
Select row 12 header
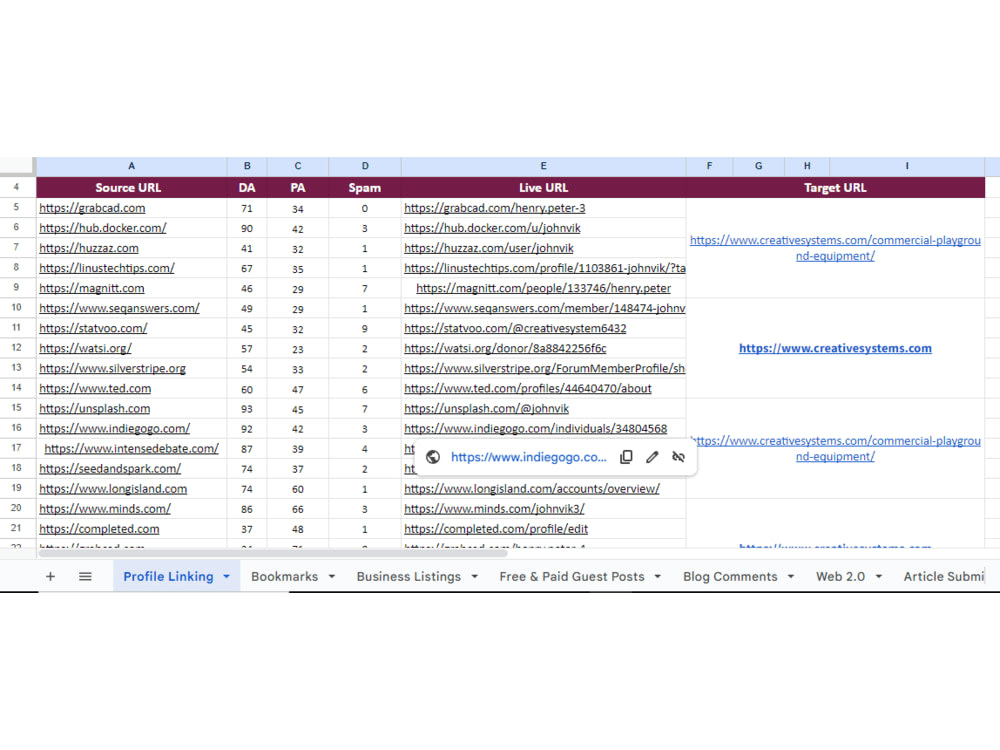[17, 348]
